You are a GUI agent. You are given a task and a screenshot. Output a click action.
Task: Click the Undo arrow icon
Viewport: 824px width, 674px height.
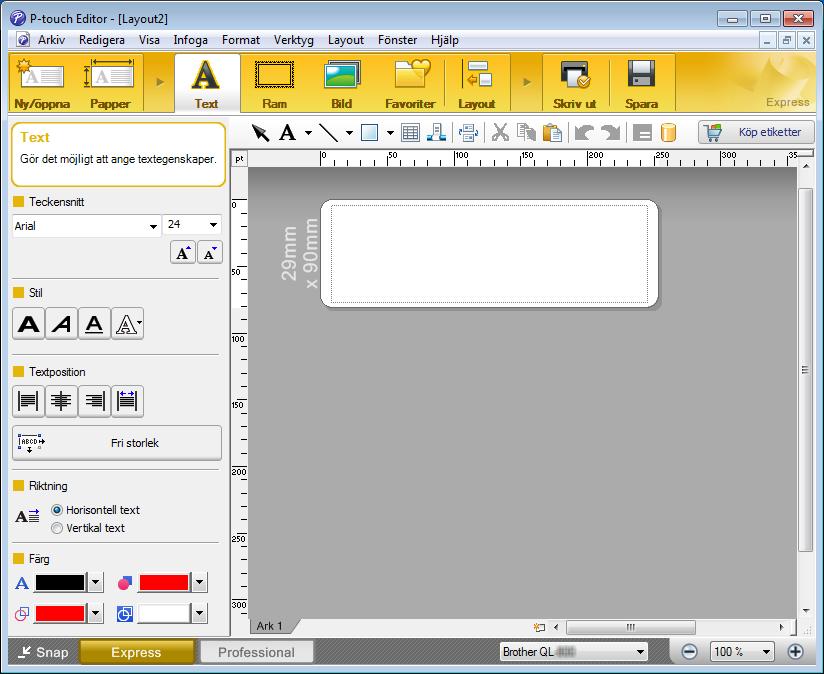[583, 133]
